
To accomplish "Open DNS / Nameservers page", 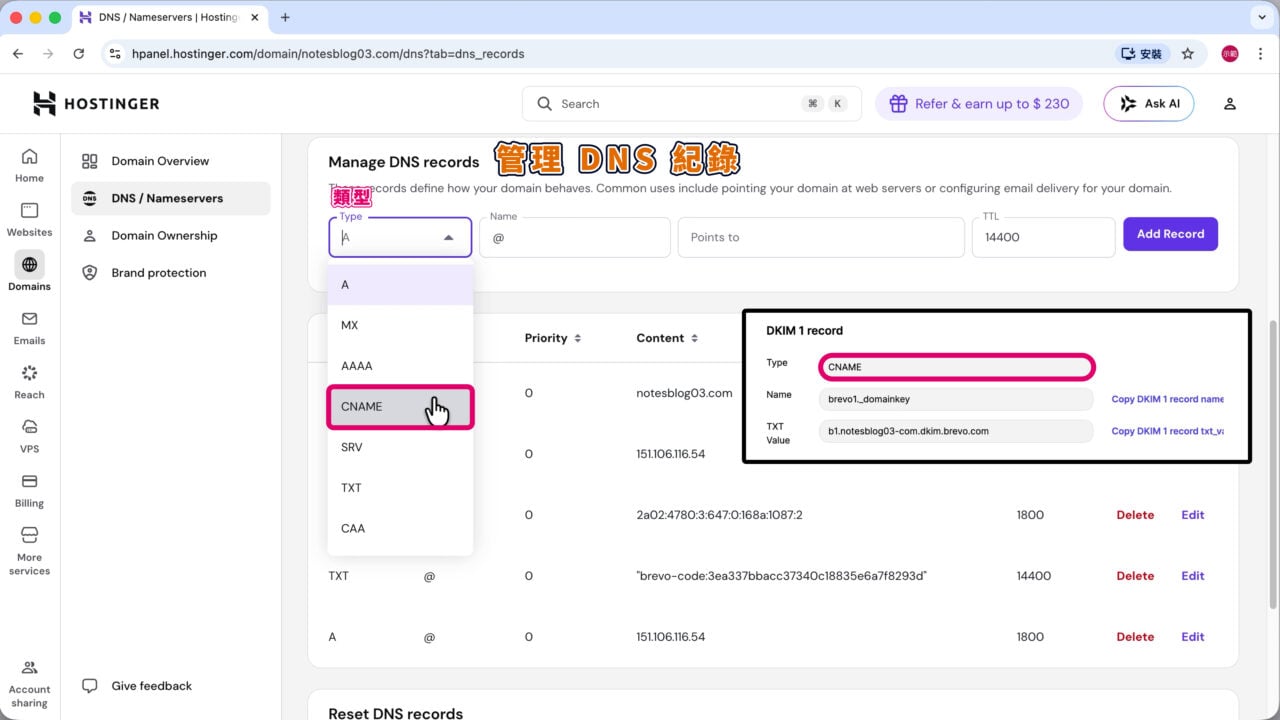I will [x=170, y=198].
